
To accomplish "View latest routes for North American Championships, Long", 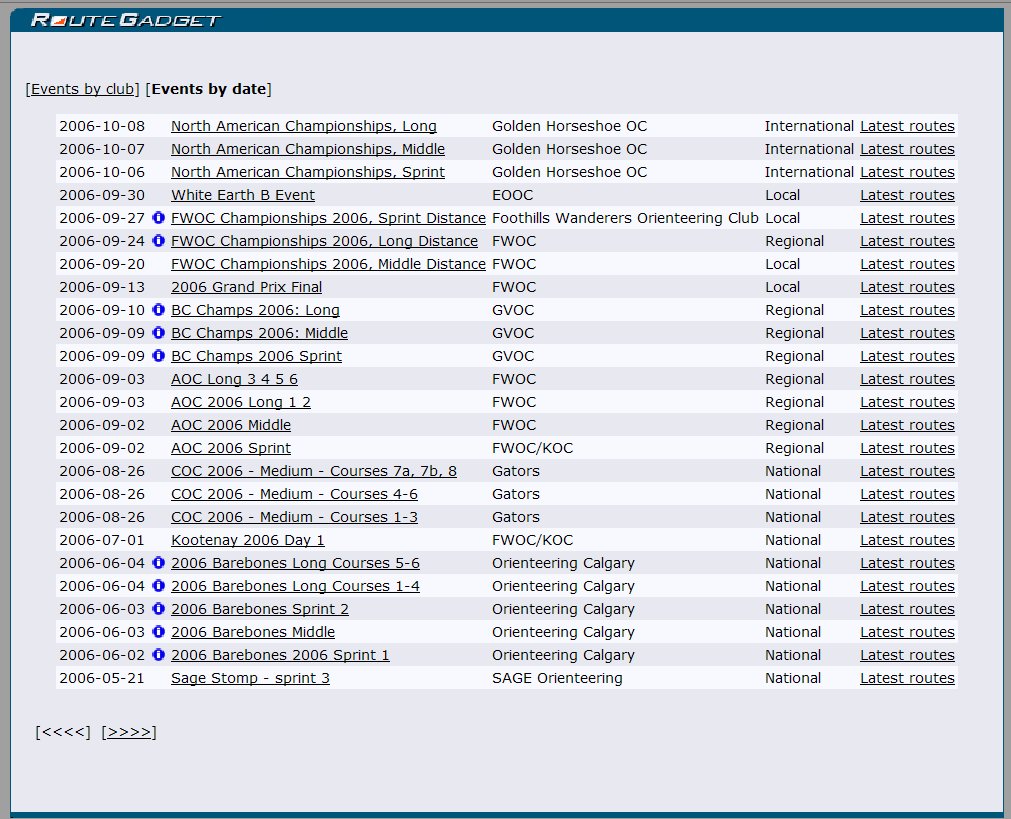I will point(907,126).
